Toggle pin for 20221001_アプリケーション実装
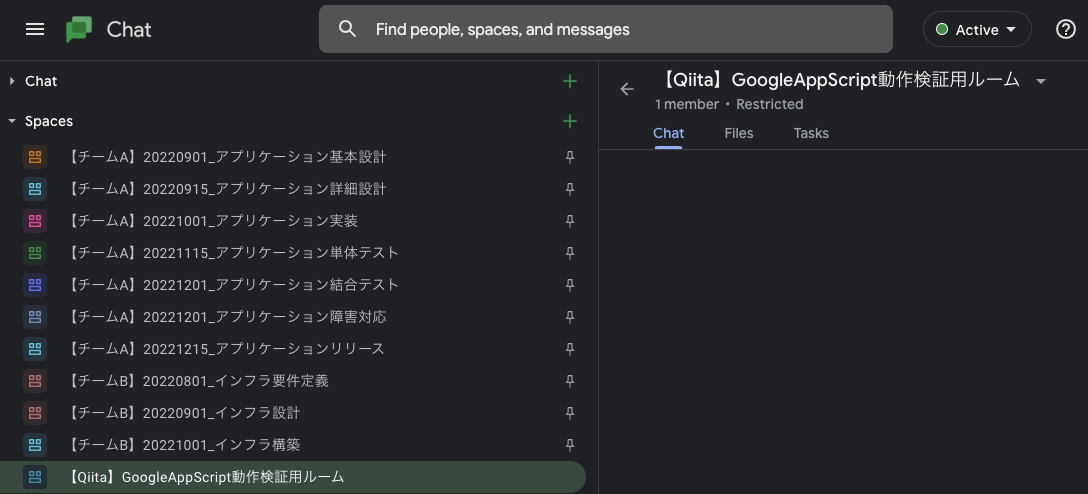The height and width of the screenshot is (494, 1088). (570, 221)
